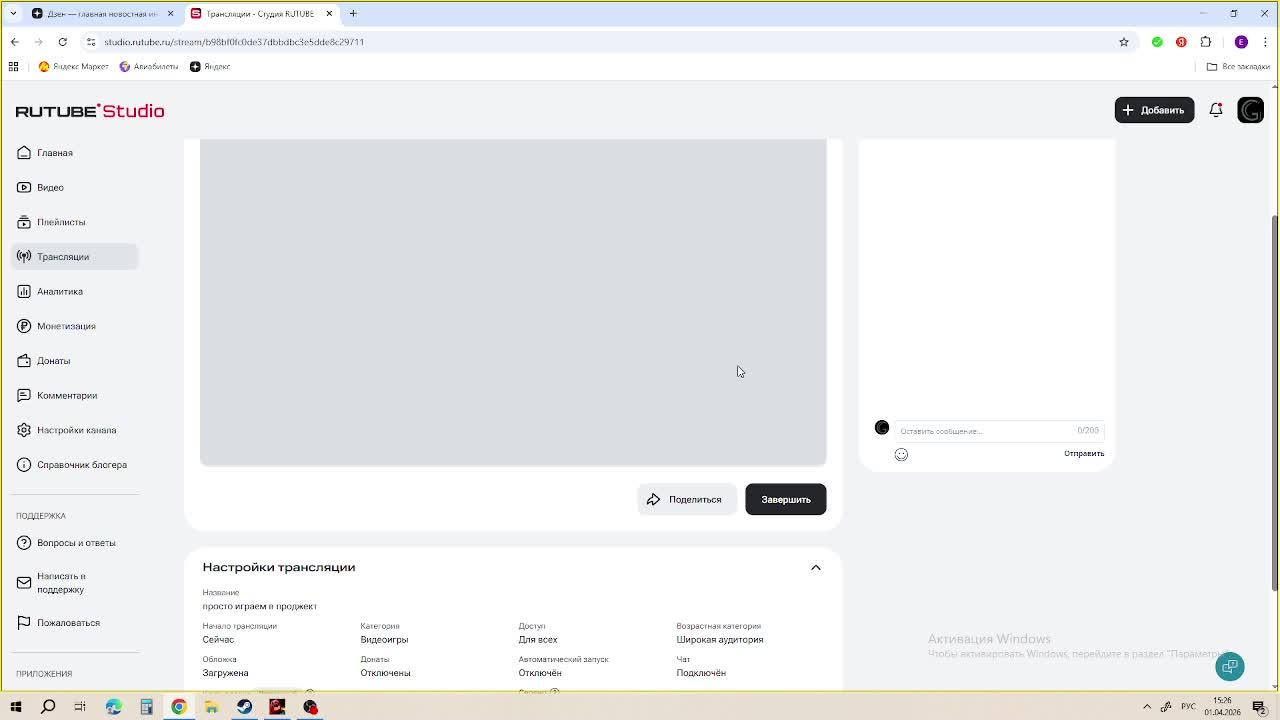Click the browser address bar
This screenshot has width=1280, height=720.
pos(600,42)
